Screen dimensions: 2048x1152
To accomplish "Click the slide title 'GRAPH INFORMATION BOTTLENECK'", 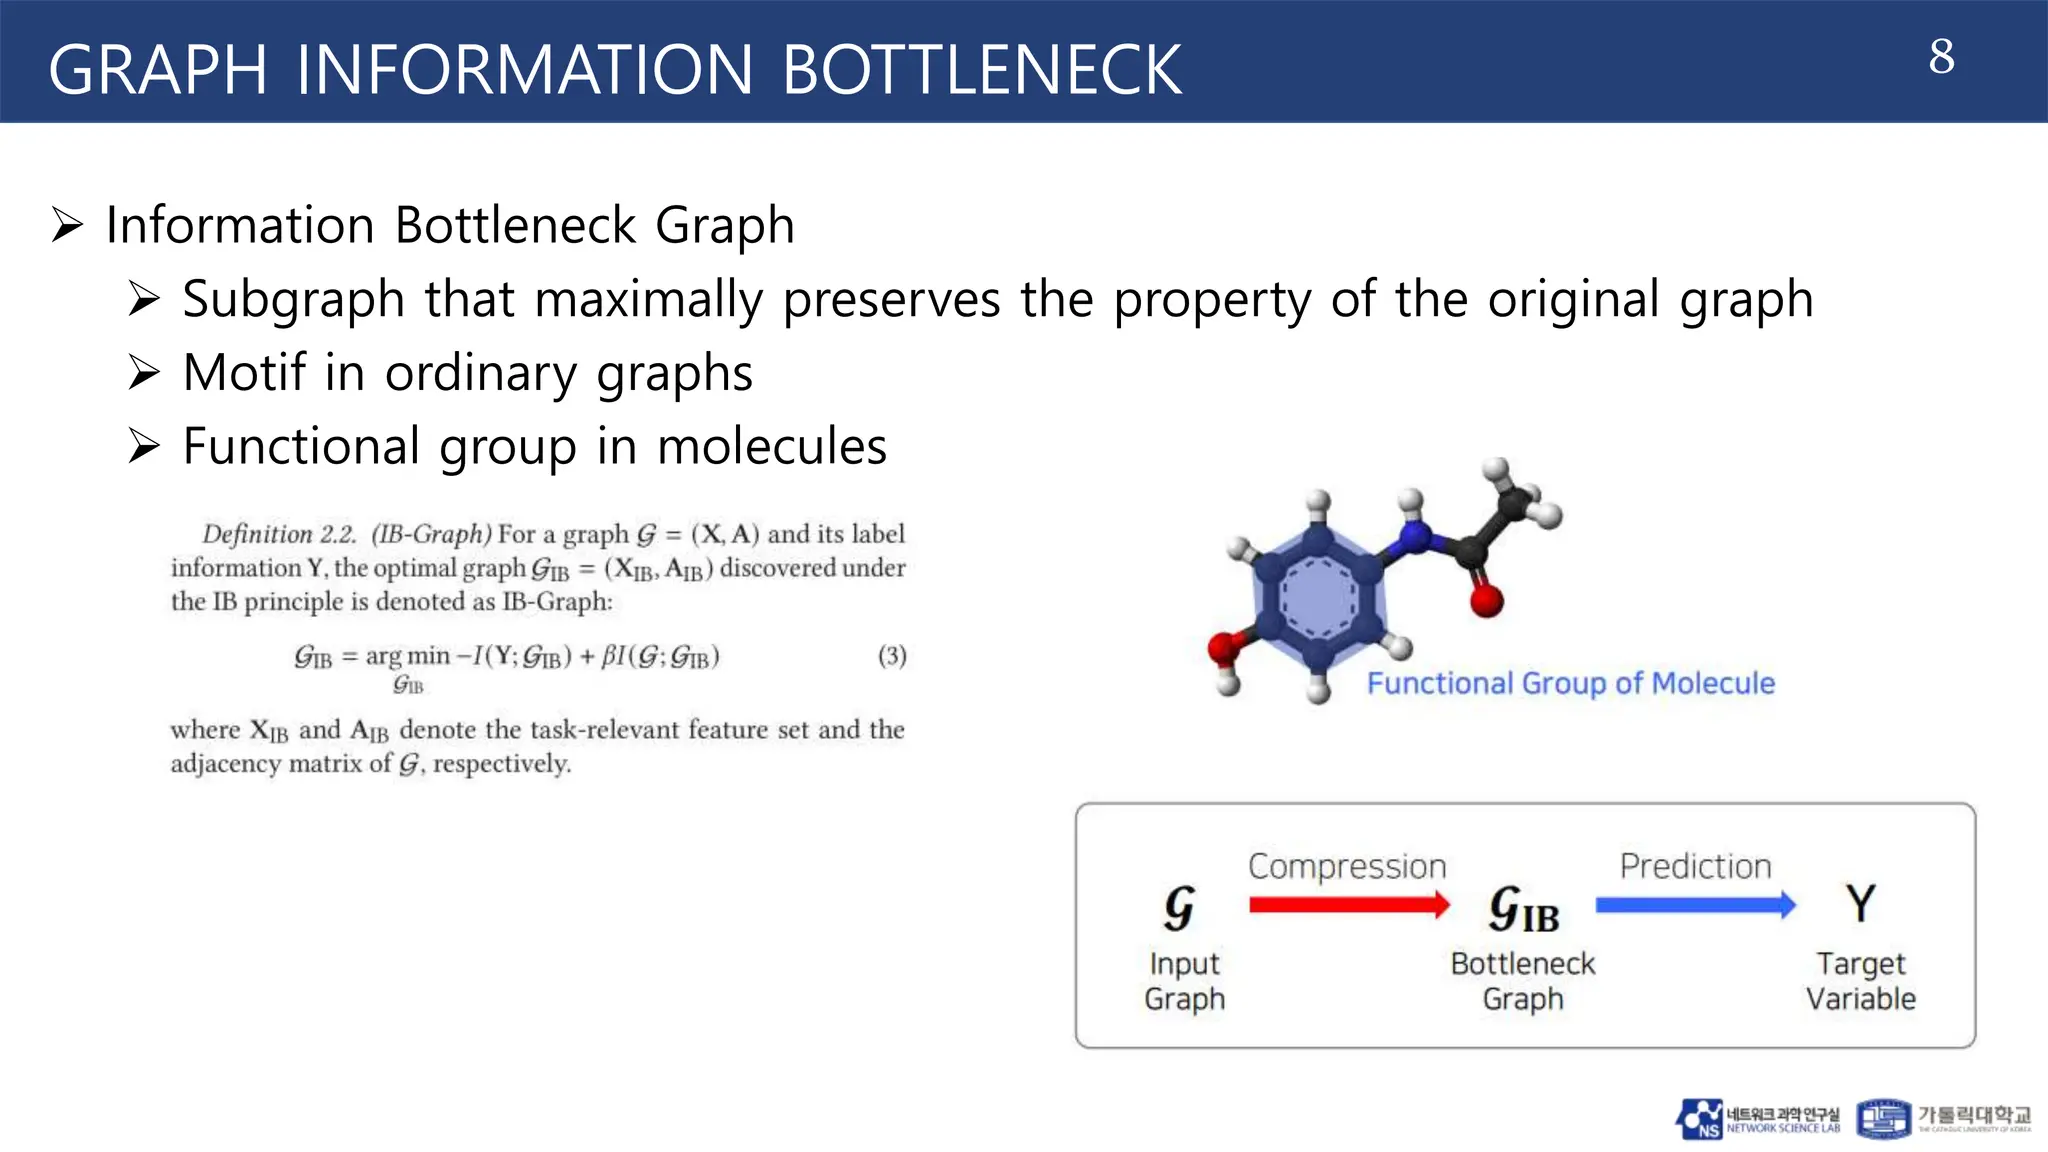I will point(615,69).
